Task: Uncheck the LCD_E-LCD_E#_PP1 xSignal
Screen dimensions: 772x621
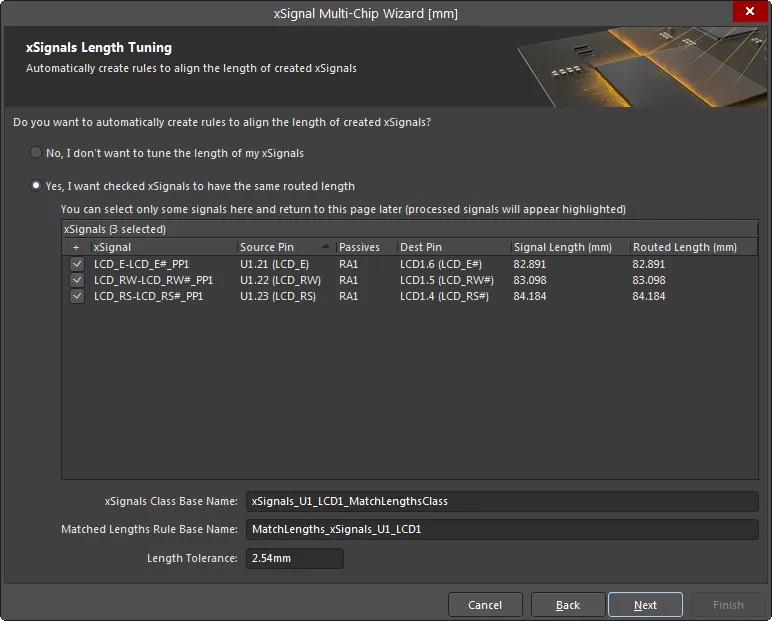Action: [77, 264]
